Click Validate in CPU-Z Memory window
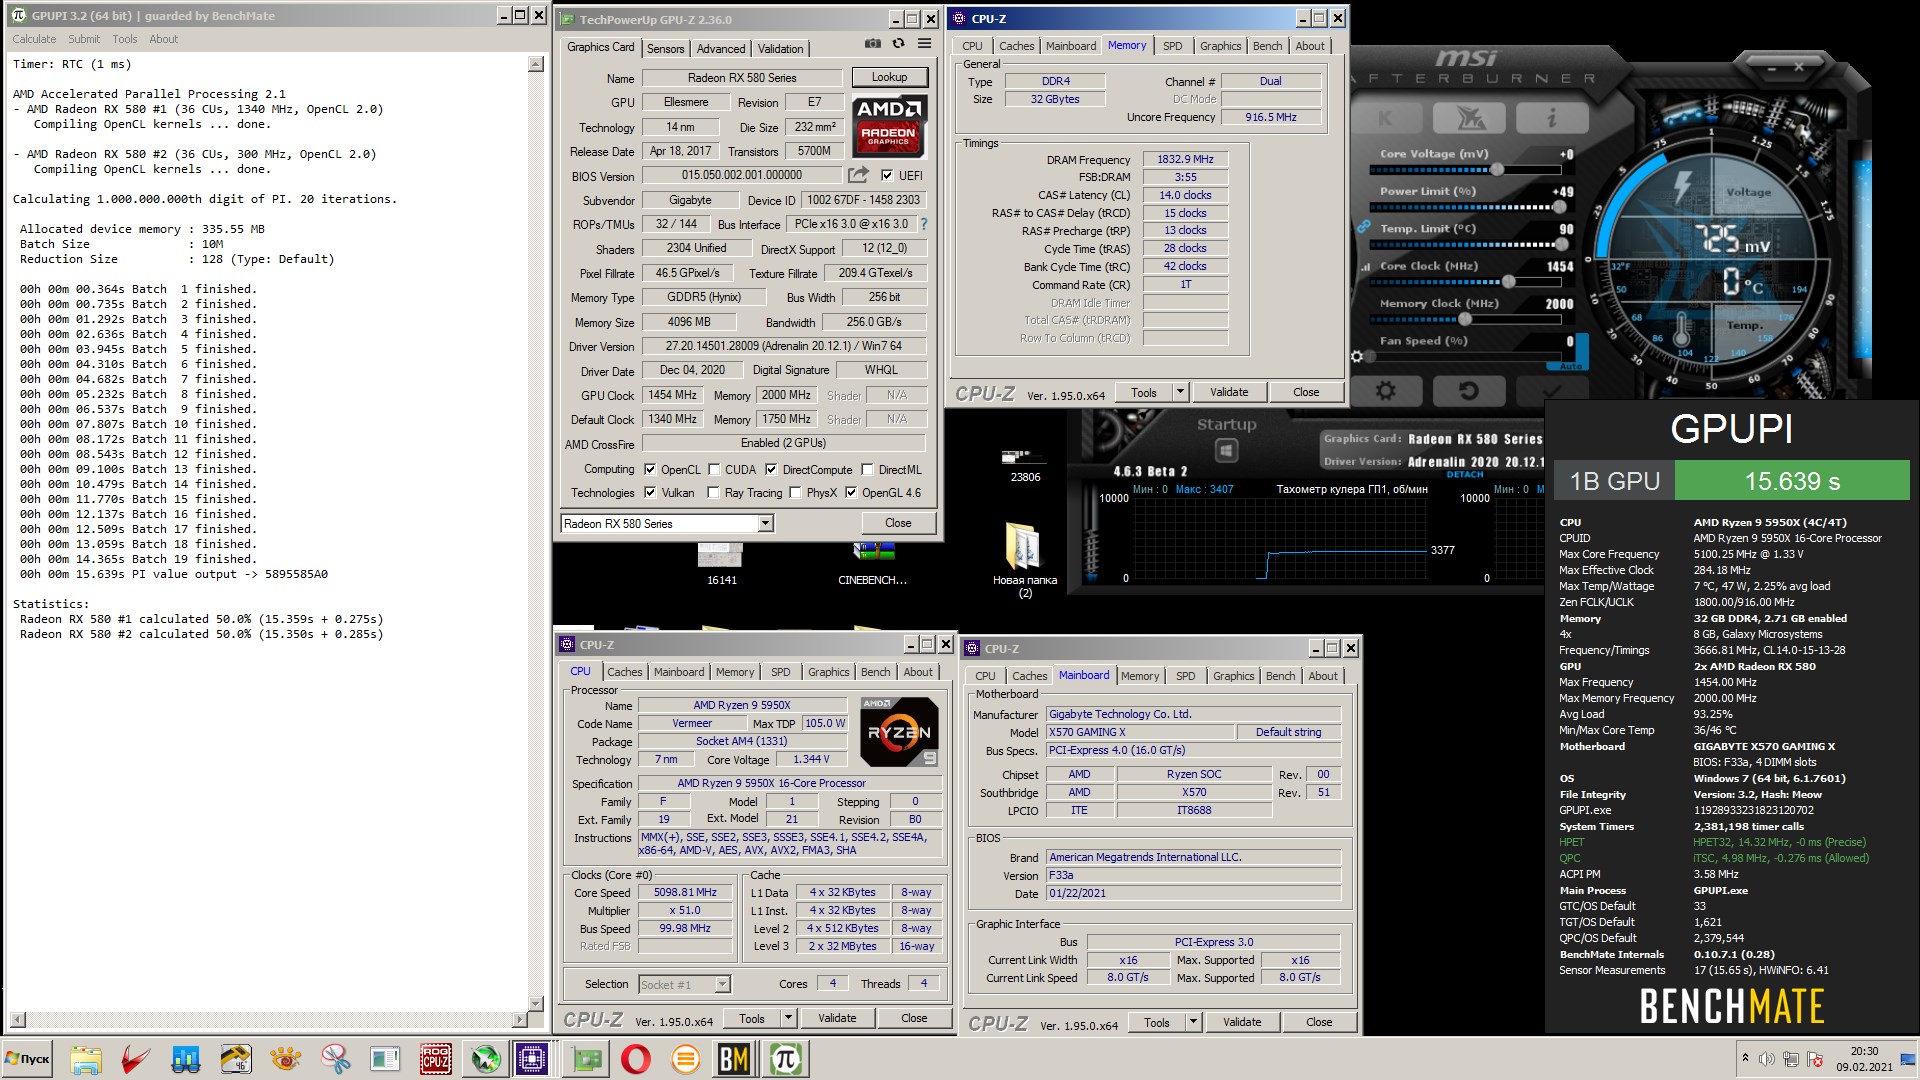This screenshot has width=1920, height=1080. (x=1229, y=392)
